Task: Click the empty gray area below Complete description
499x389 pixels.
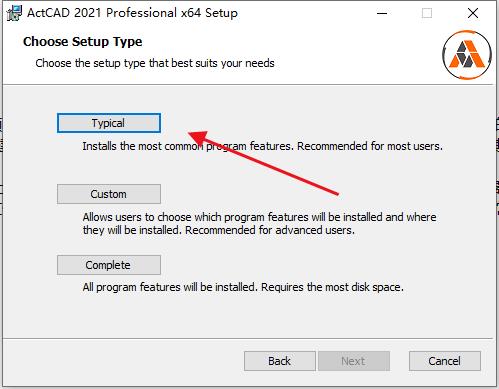Action: pos(248,317)
